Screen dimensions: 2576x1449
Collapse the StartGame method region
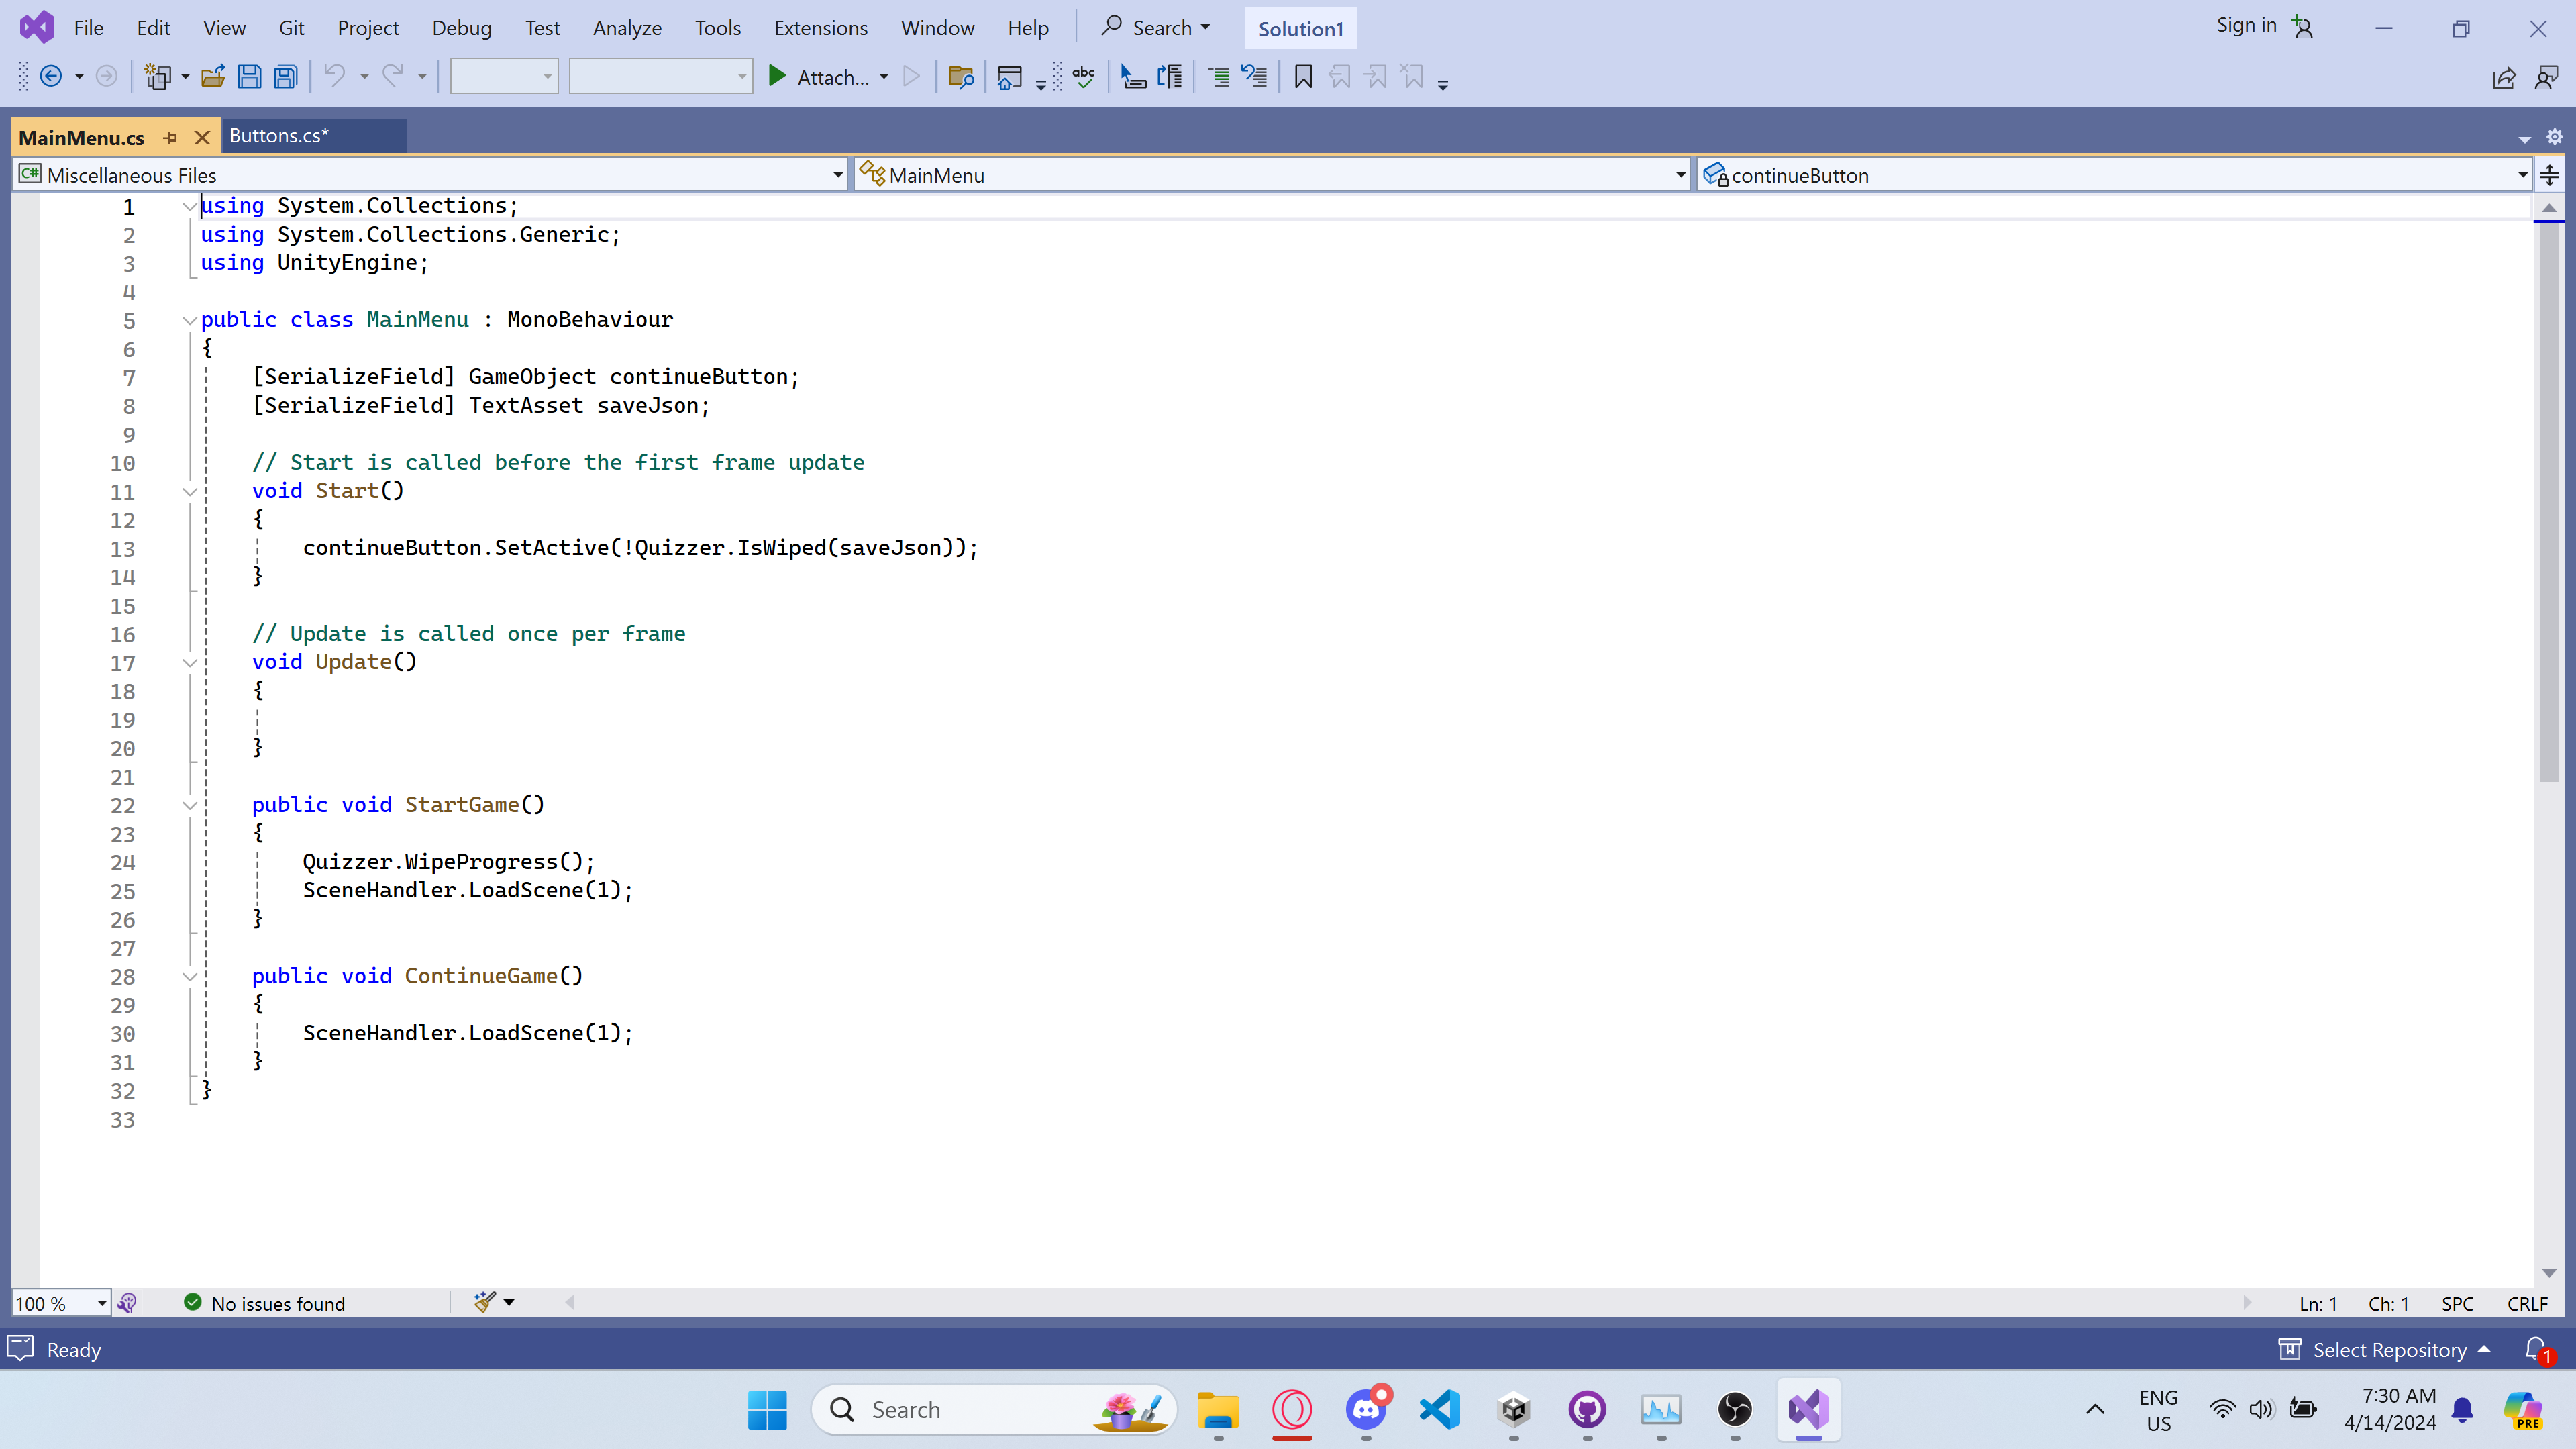point(189,805)
